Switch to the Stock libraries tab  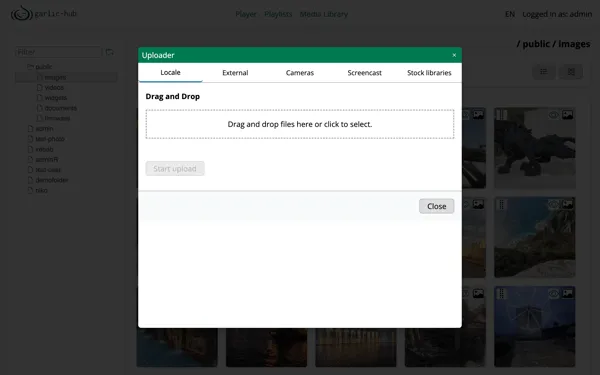(429, 73)
